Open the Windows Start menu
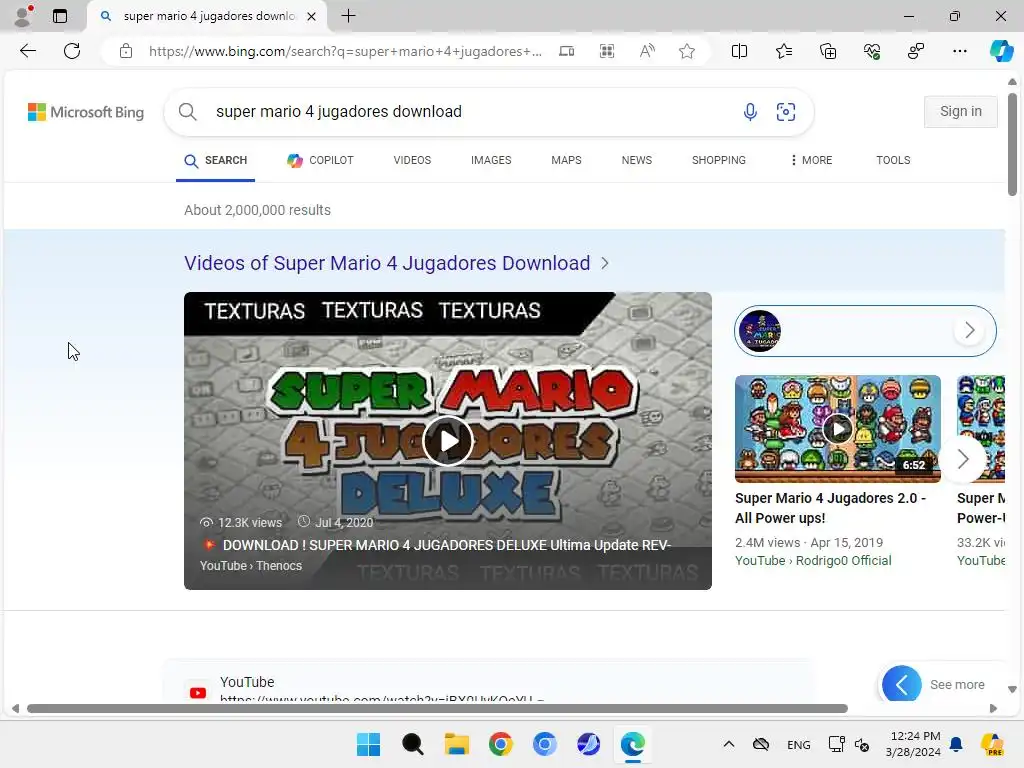Image resolution: width=1024 pixels, height=768 pixels. pos(368,744)
